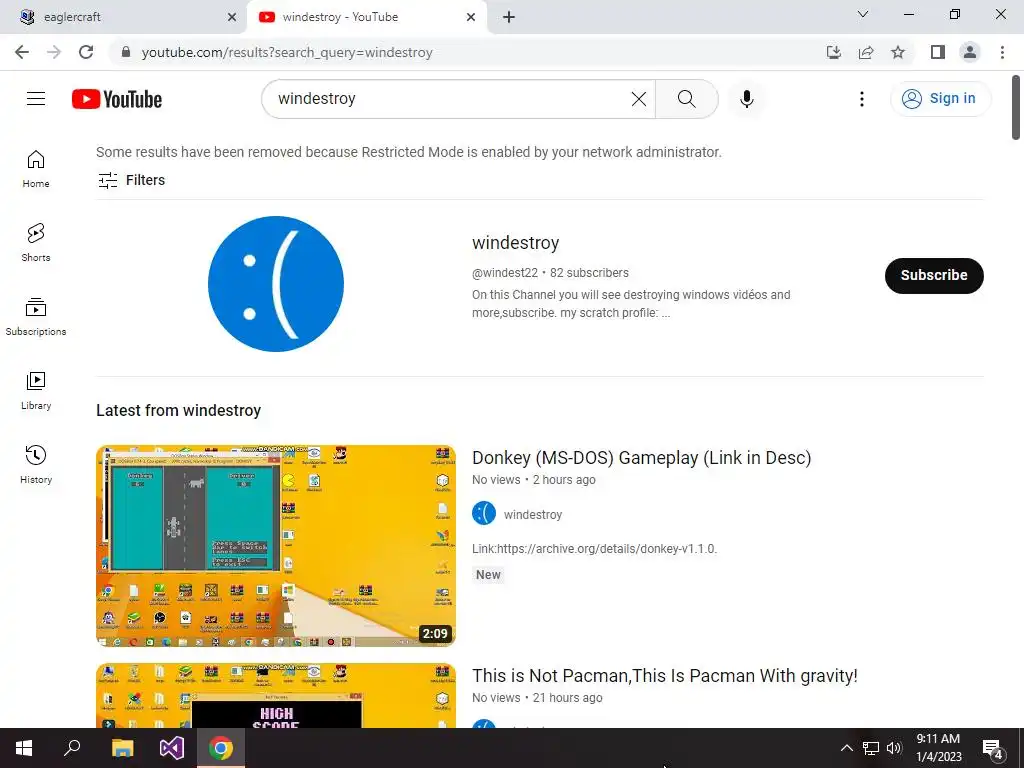
Task: Open Shorts in the sidebar
Action: pyautogui.click(x=36, y=243)
